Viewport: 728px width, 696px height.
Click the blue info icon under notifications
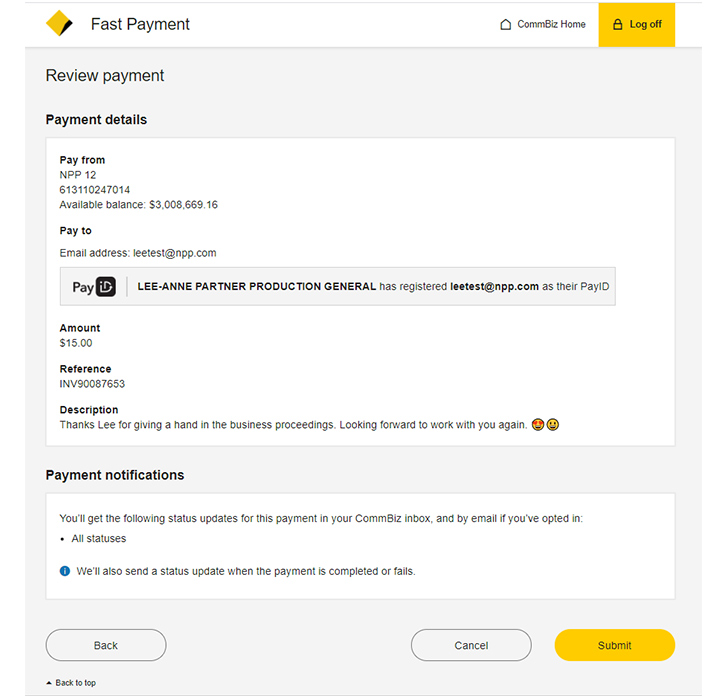(66, 571)
